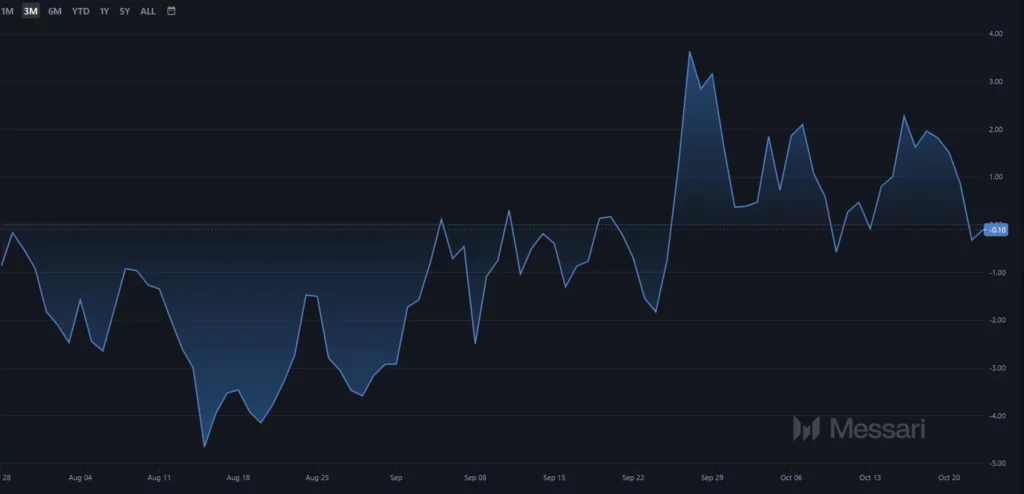Show ALL historical data range
Viewport: 1024px width, 494px height.
(x=148, y=11)
